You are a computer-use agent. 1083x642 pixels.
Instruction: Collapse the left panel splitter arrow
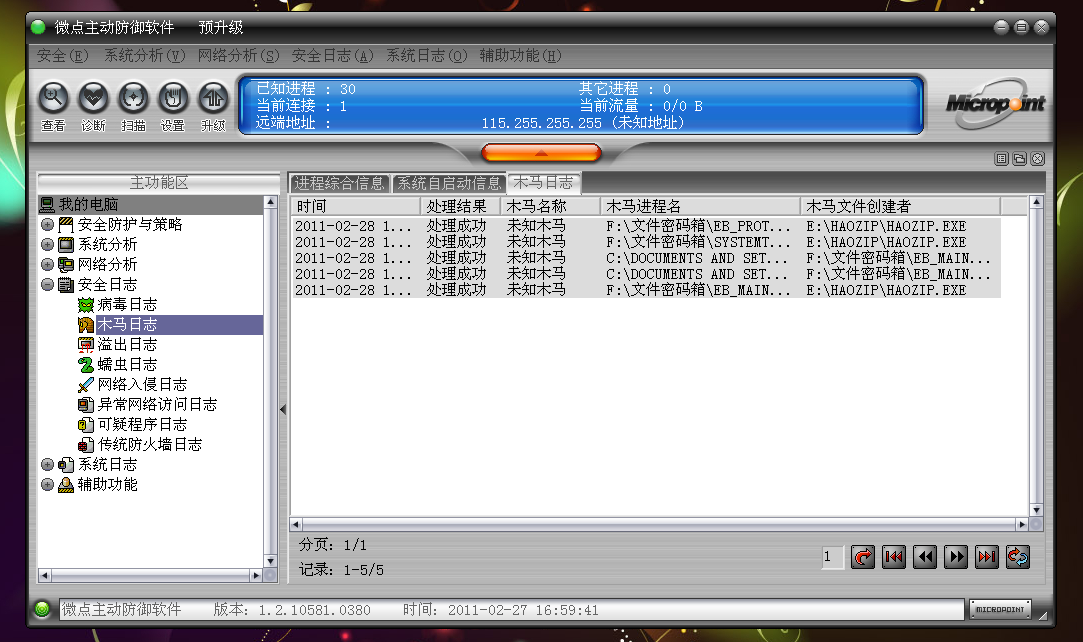click(283, 409)
